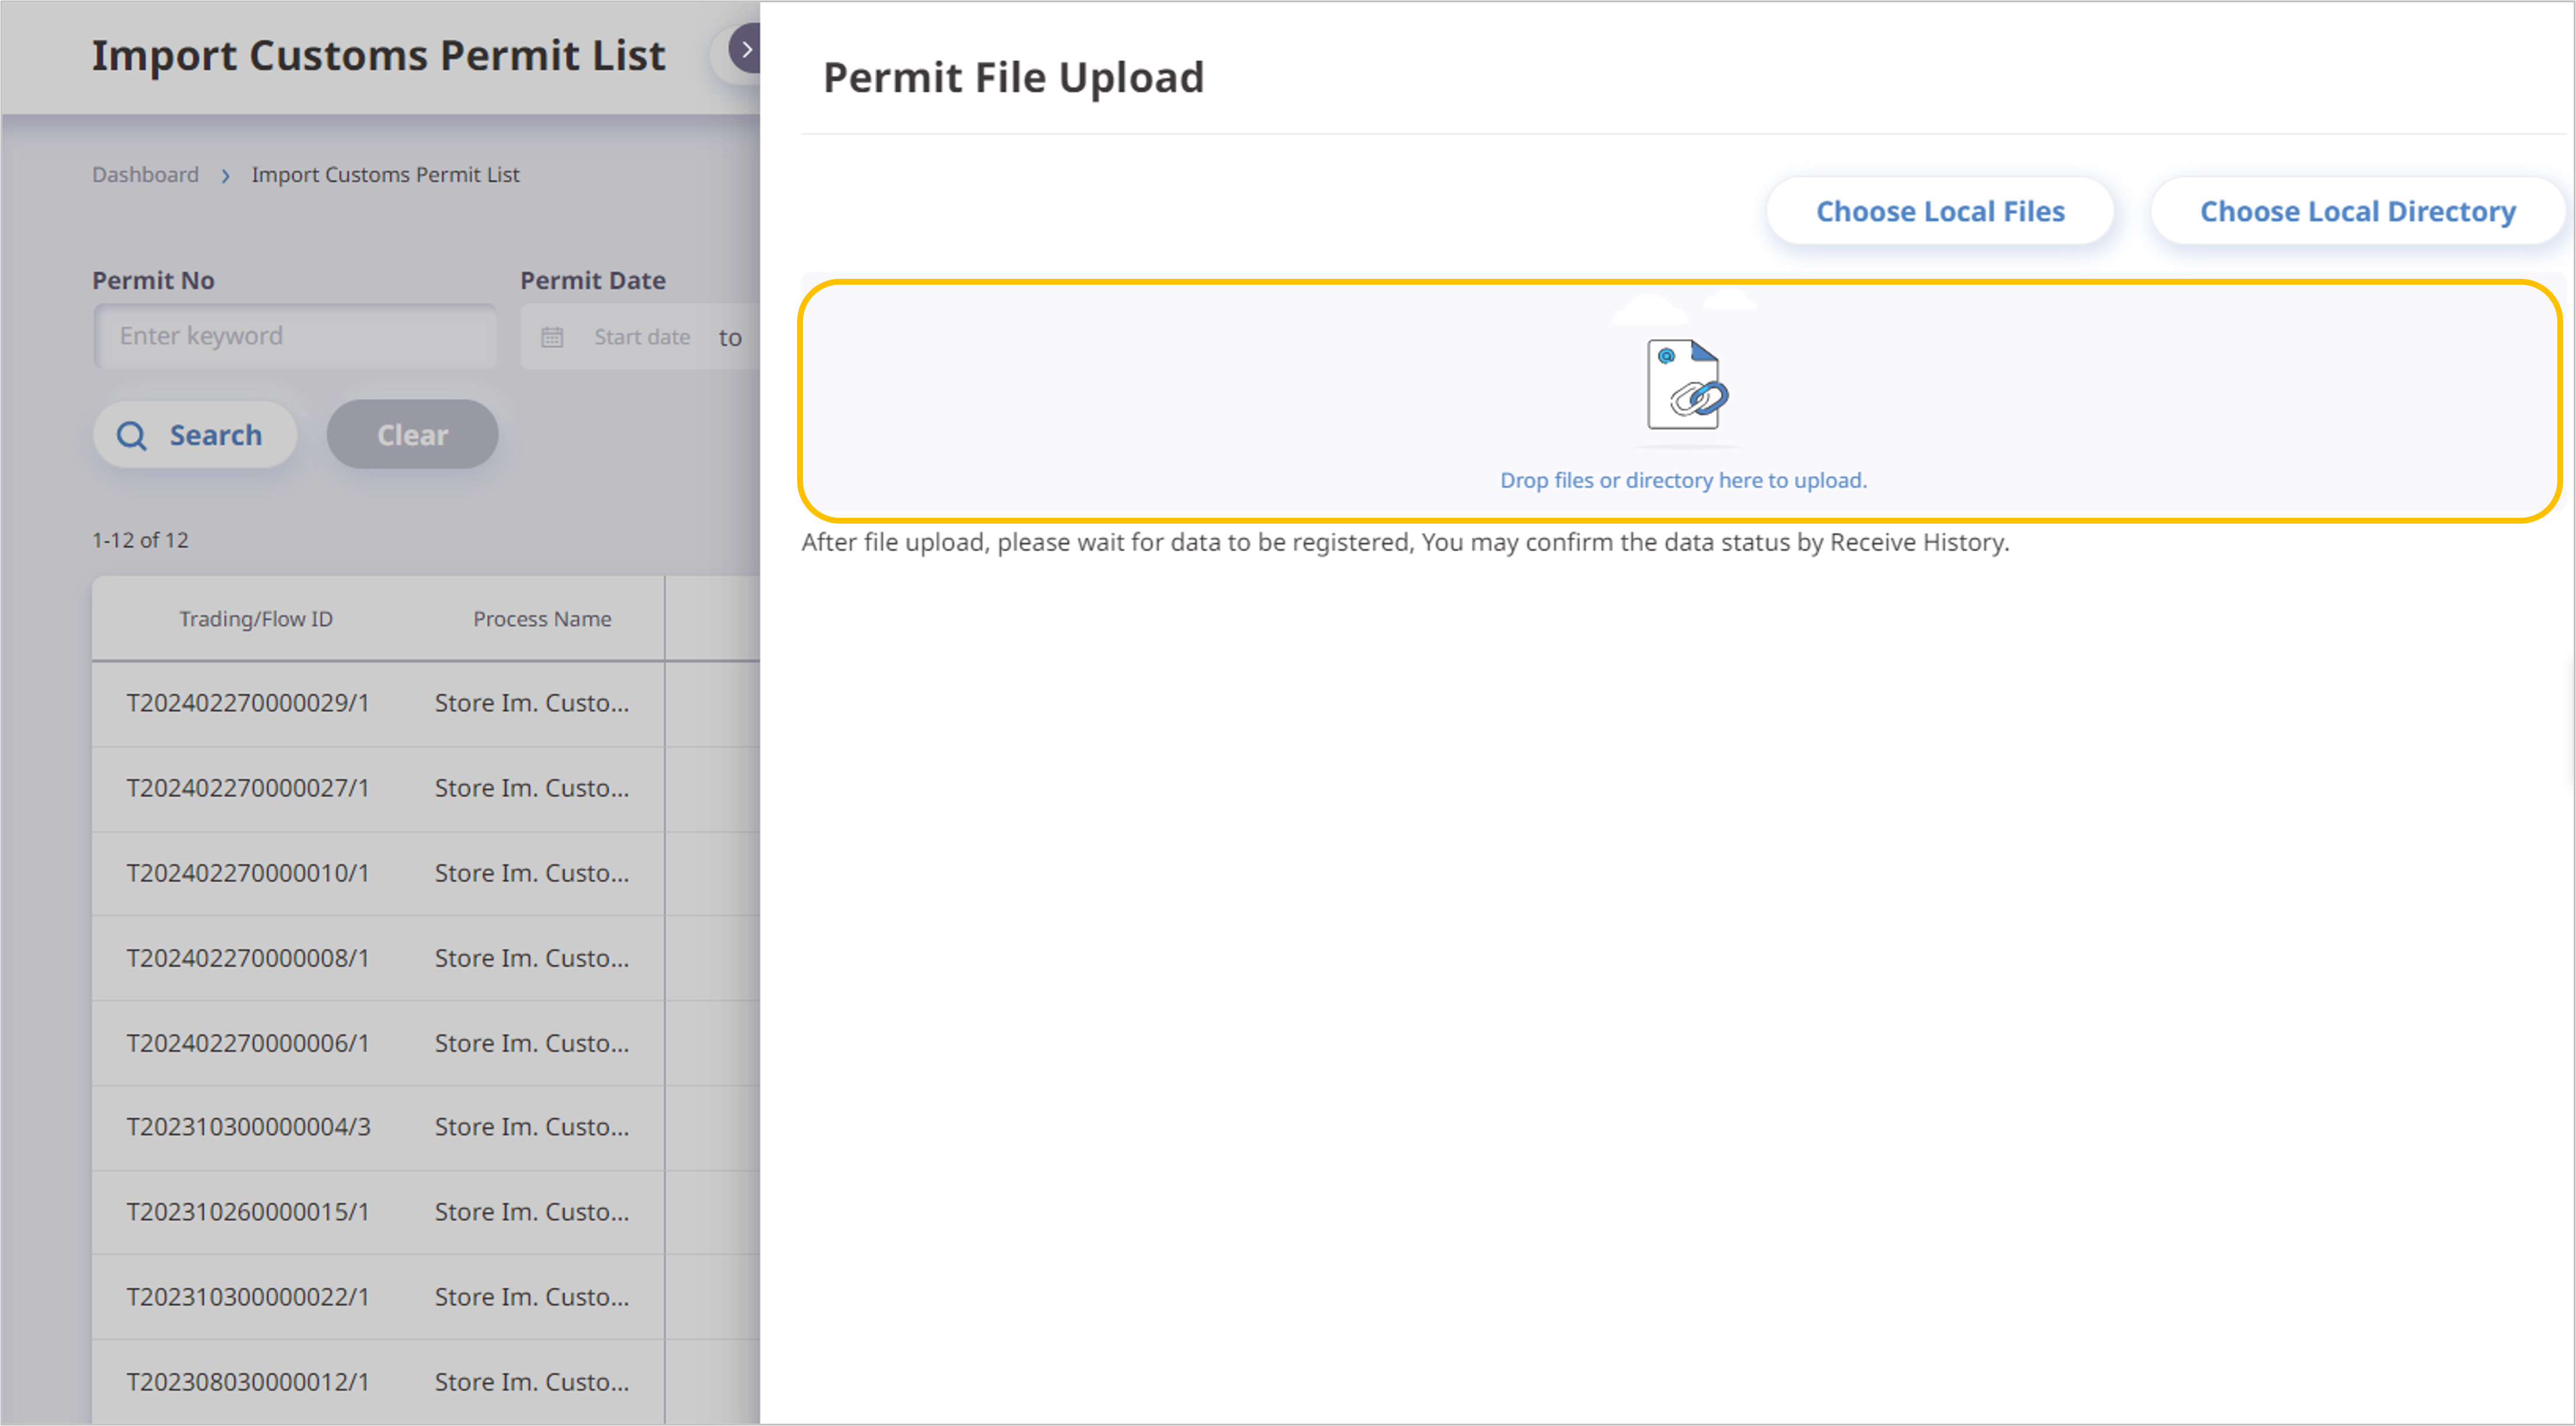Click the magnifier icon in Search button
The height and width of the screenshot is (1426, 2576).
[x=132, y=435]
